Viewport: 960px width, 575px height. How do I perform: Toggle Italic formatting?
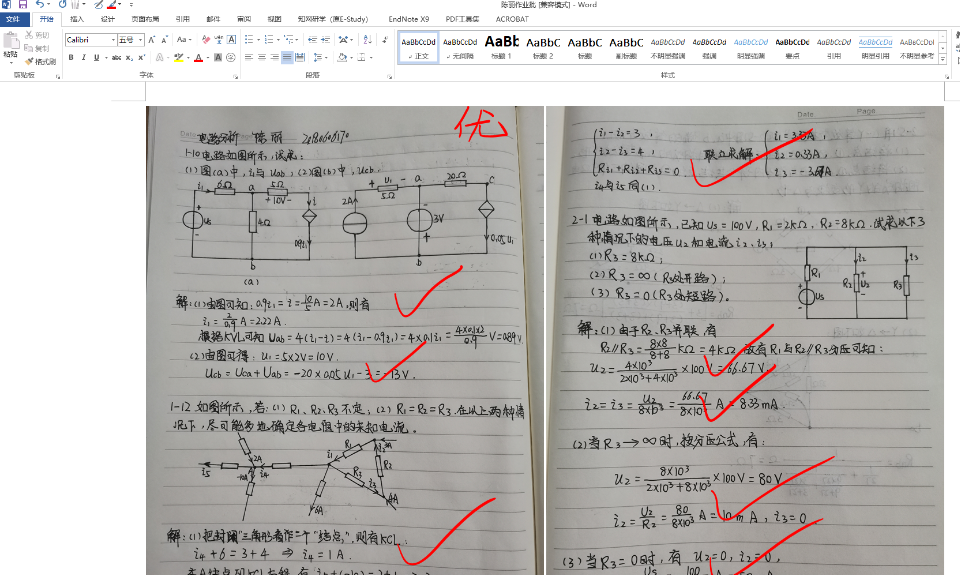[x=83, y=58]
